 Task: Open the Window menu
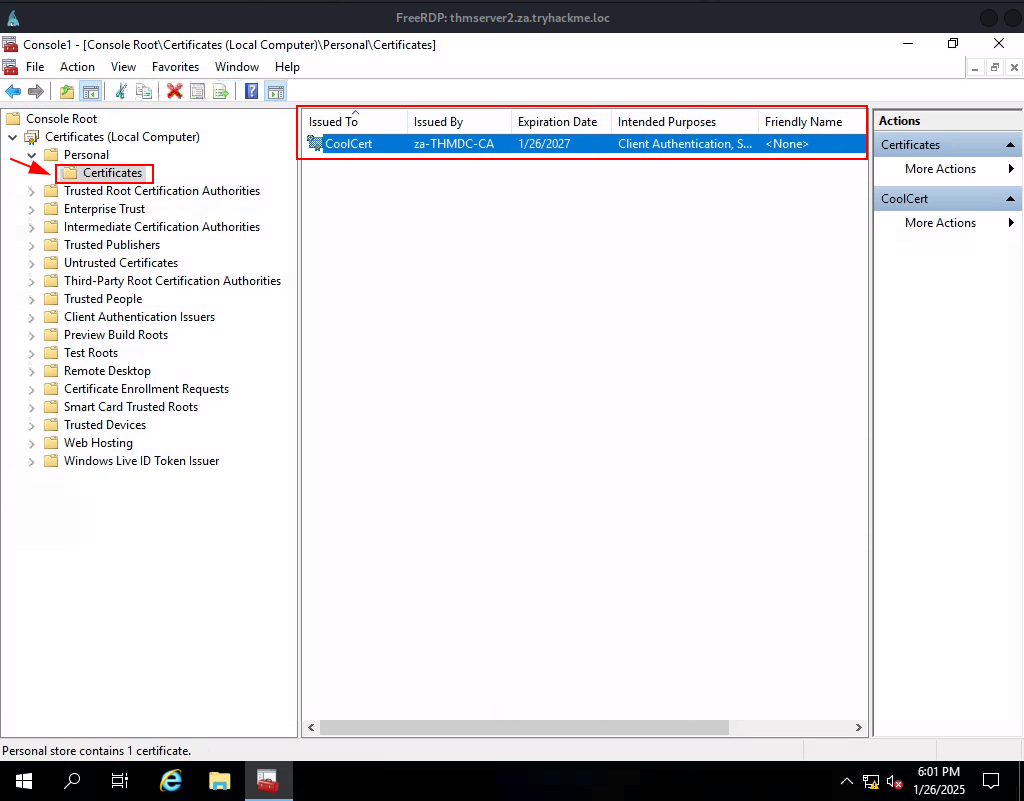tap(237, 67)
